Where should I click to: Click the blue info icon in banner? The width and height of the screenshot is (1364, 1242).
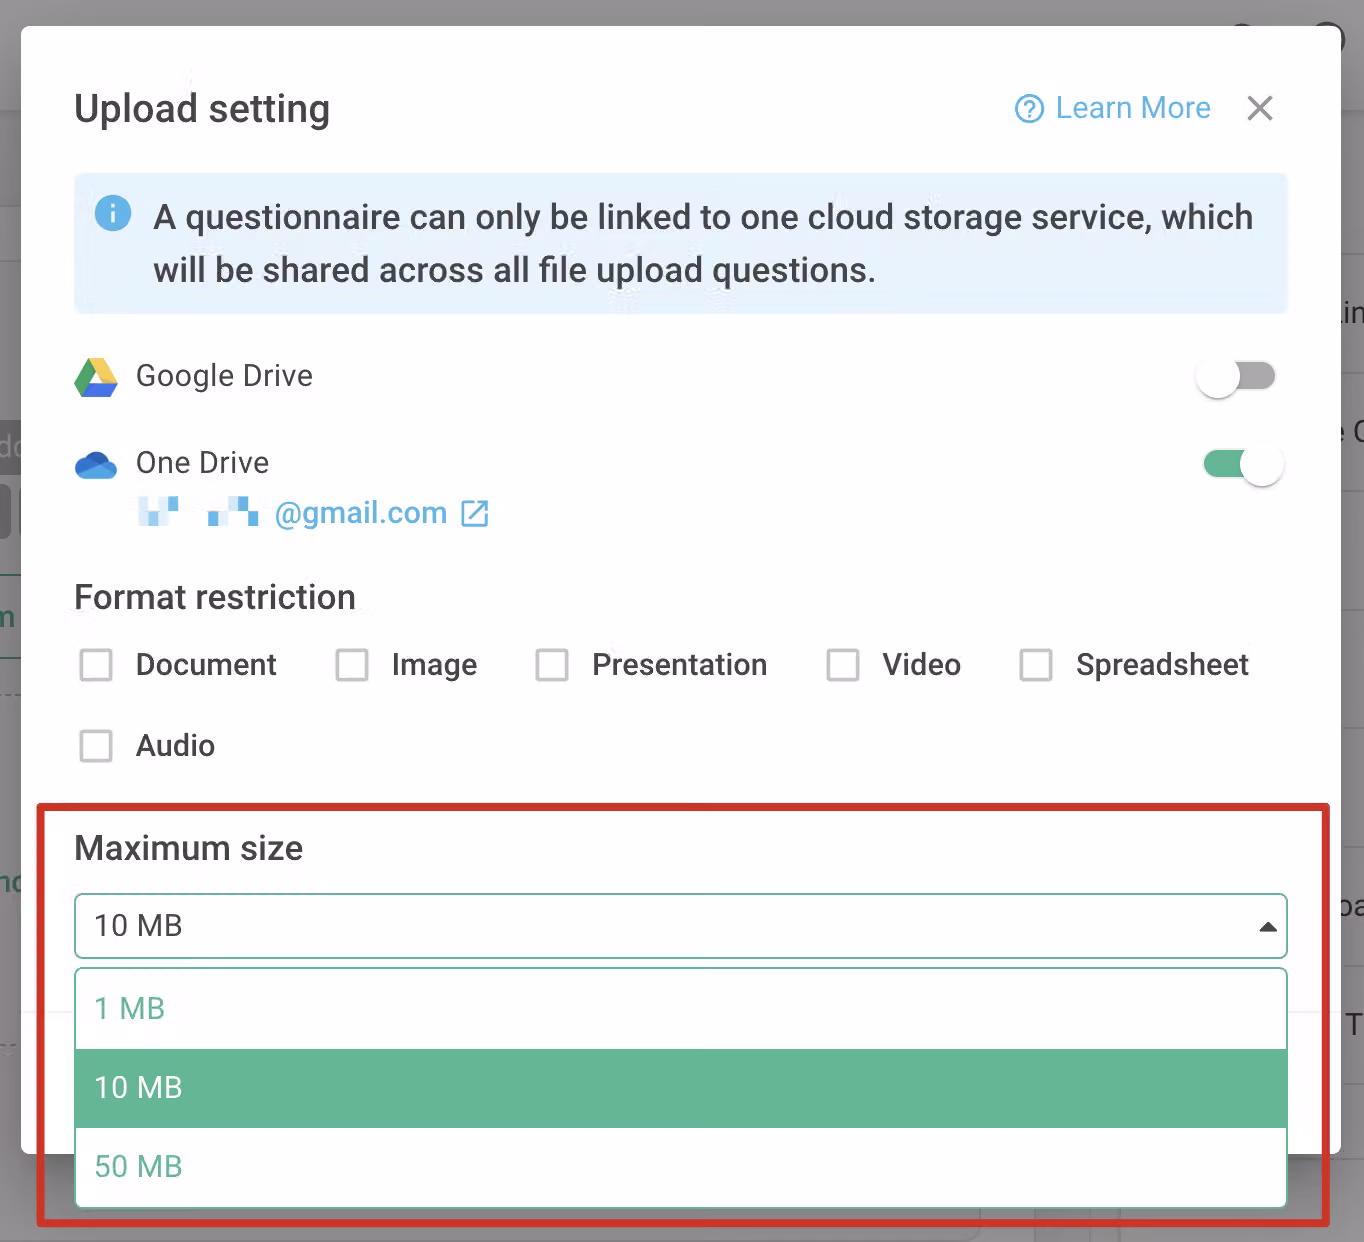coord(113,213)
